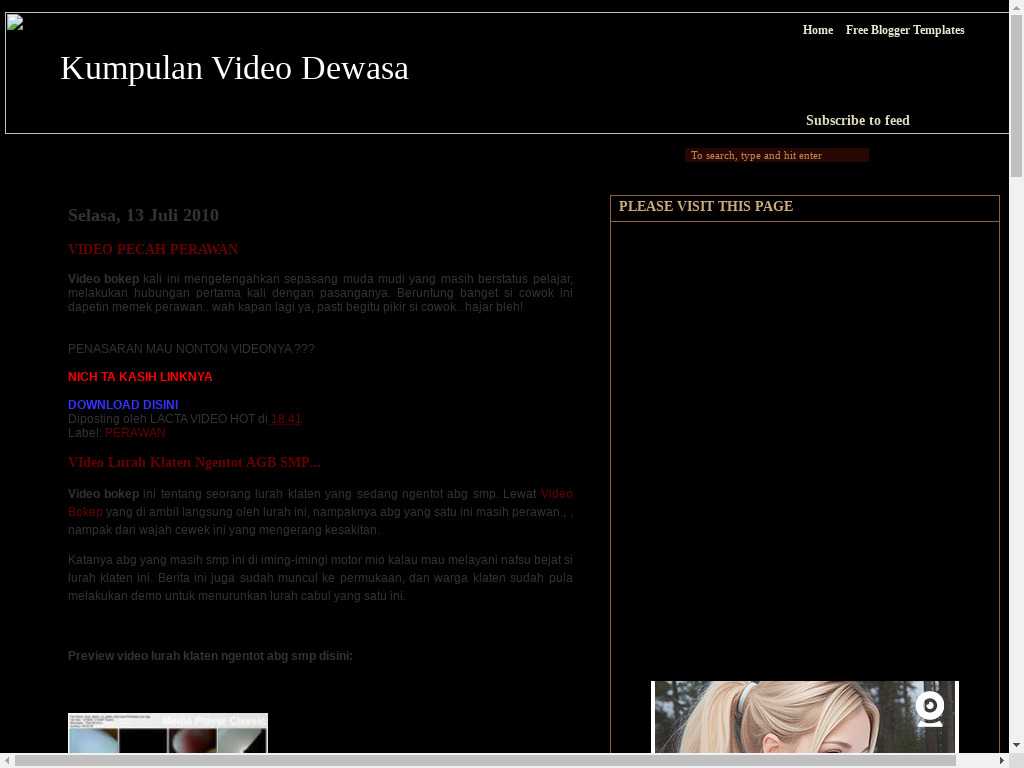Click the vertical scrollbar up arrow
Screen dimensions: 1024x768
point(1016,6)
